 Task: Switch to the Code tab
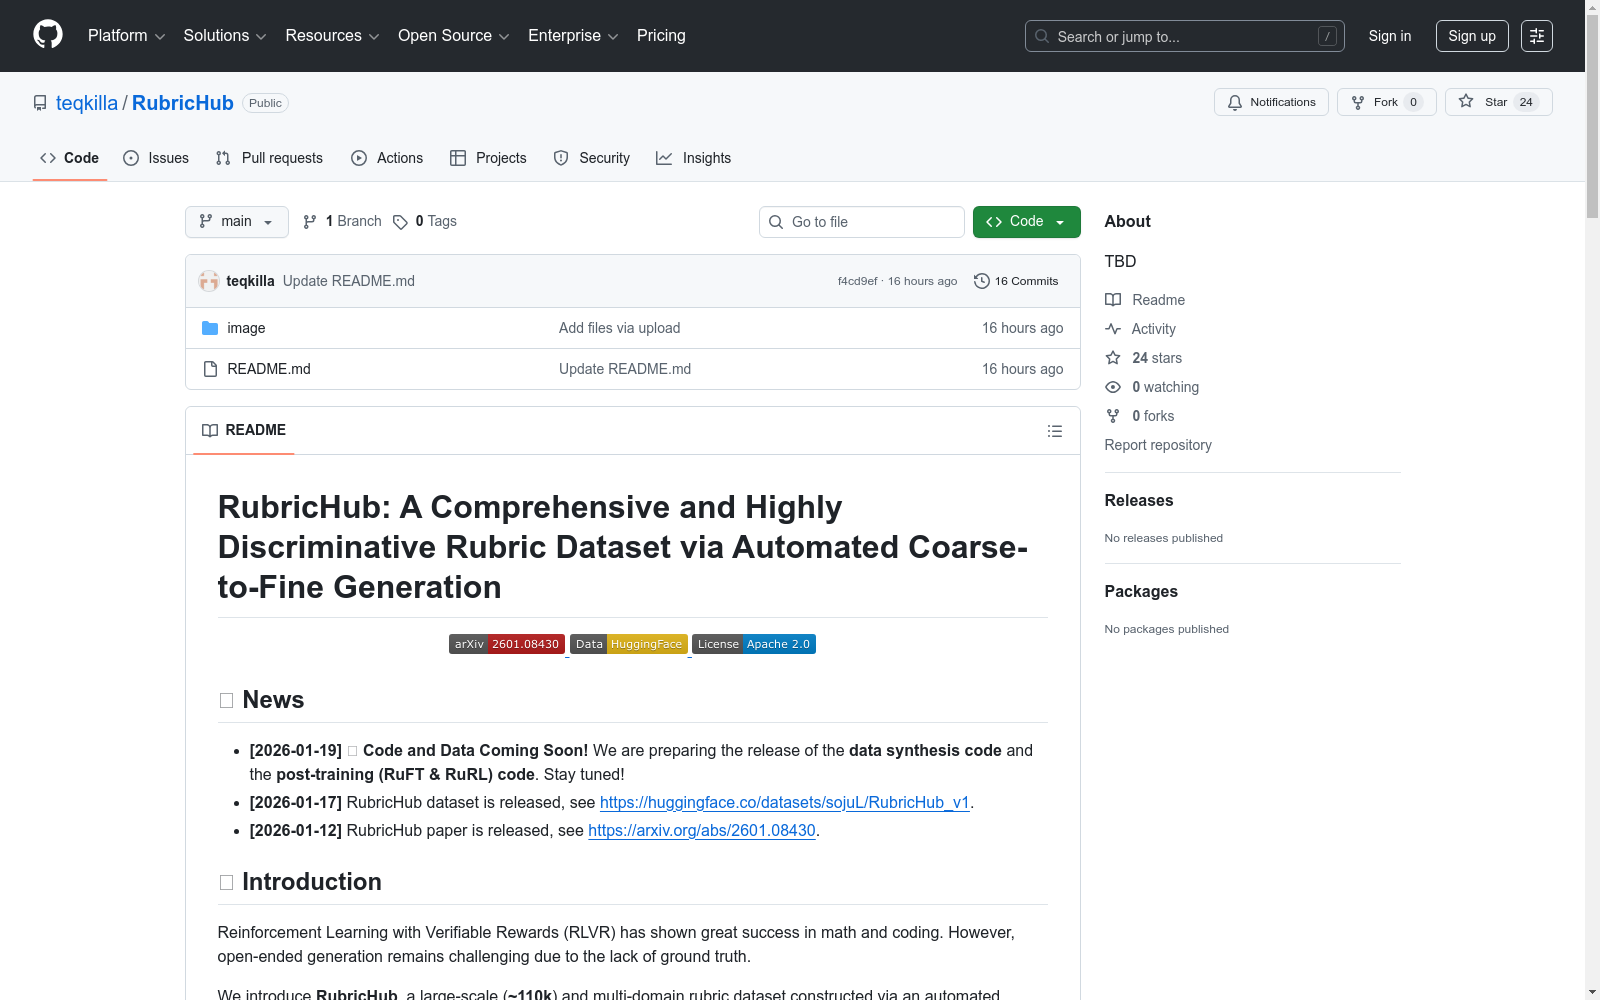(70, 158)
